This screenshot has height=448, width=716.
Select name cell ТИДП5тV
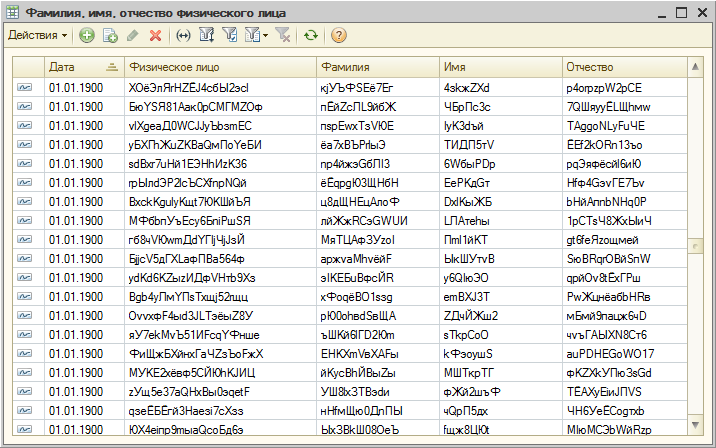(x=500, y=145)
